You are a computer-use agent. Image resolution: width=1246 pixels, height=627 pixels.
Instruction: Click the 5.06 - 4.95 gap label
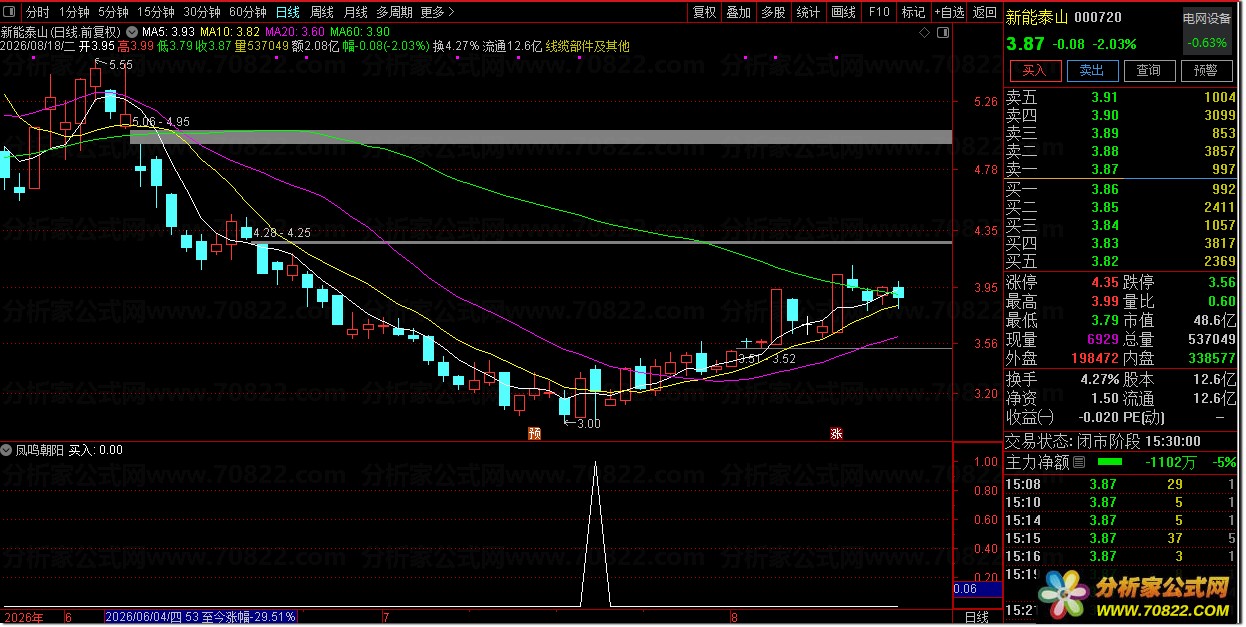(161, 122)
